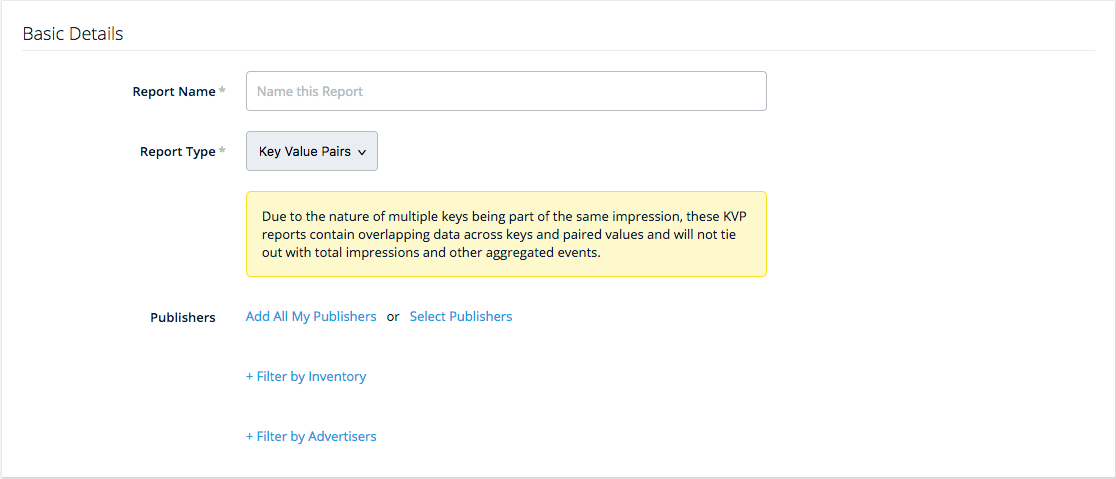The width and height of the screenshot is (1116, 479).
Task: Click the required asterisk next to Report Type
Action: (x=222, y=152)
